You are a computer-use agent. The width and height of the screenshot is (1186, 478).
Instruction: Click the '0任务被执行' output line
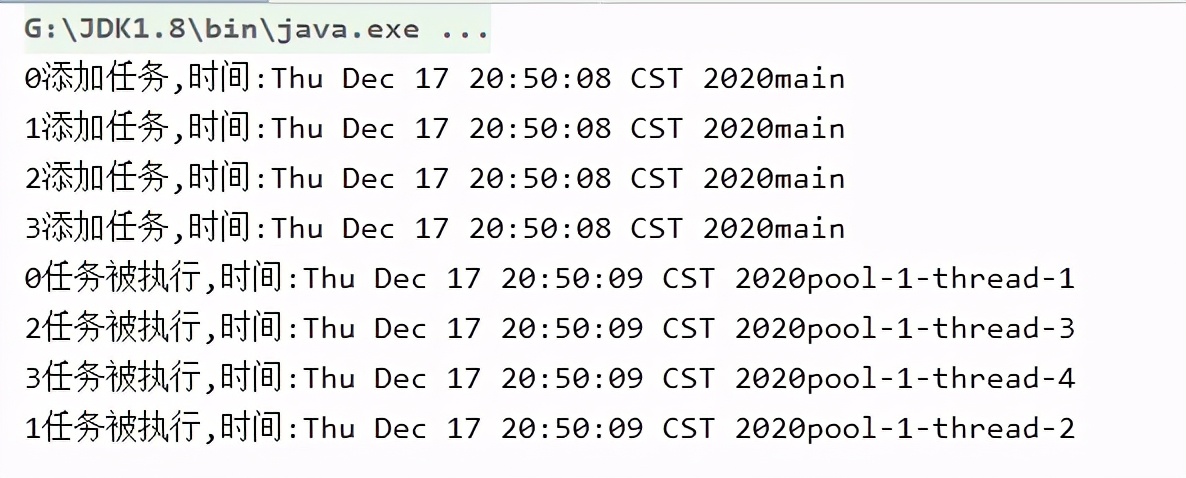550,278
